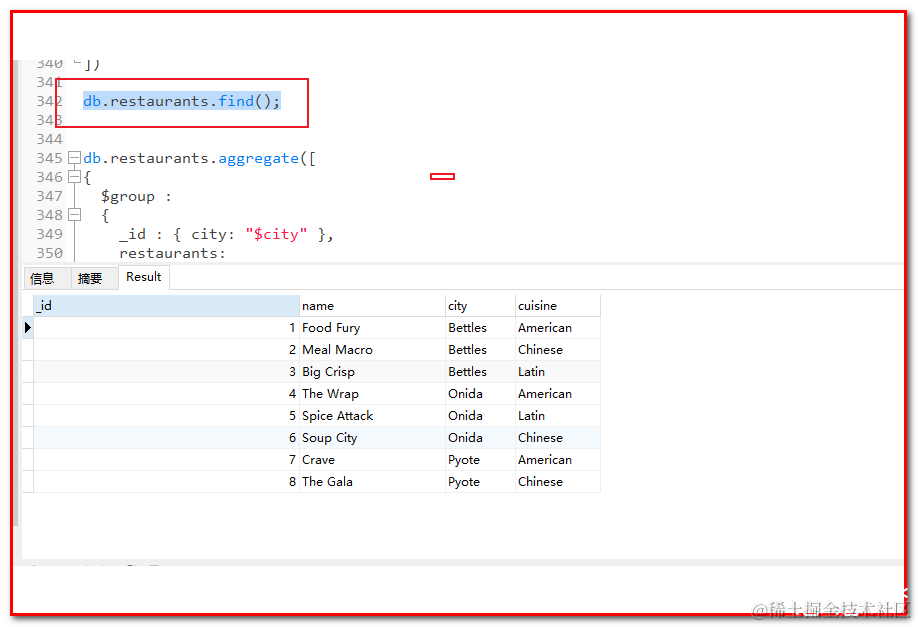
Task: Click _id value 4 cell
Action: [167, 394]
